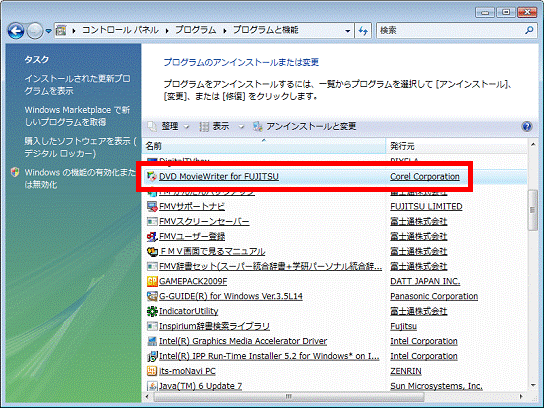Select ＦＭＶ画面で見るマニュアル entry
The height and width of the screenshot is (408, 544).
pos(212,252)
